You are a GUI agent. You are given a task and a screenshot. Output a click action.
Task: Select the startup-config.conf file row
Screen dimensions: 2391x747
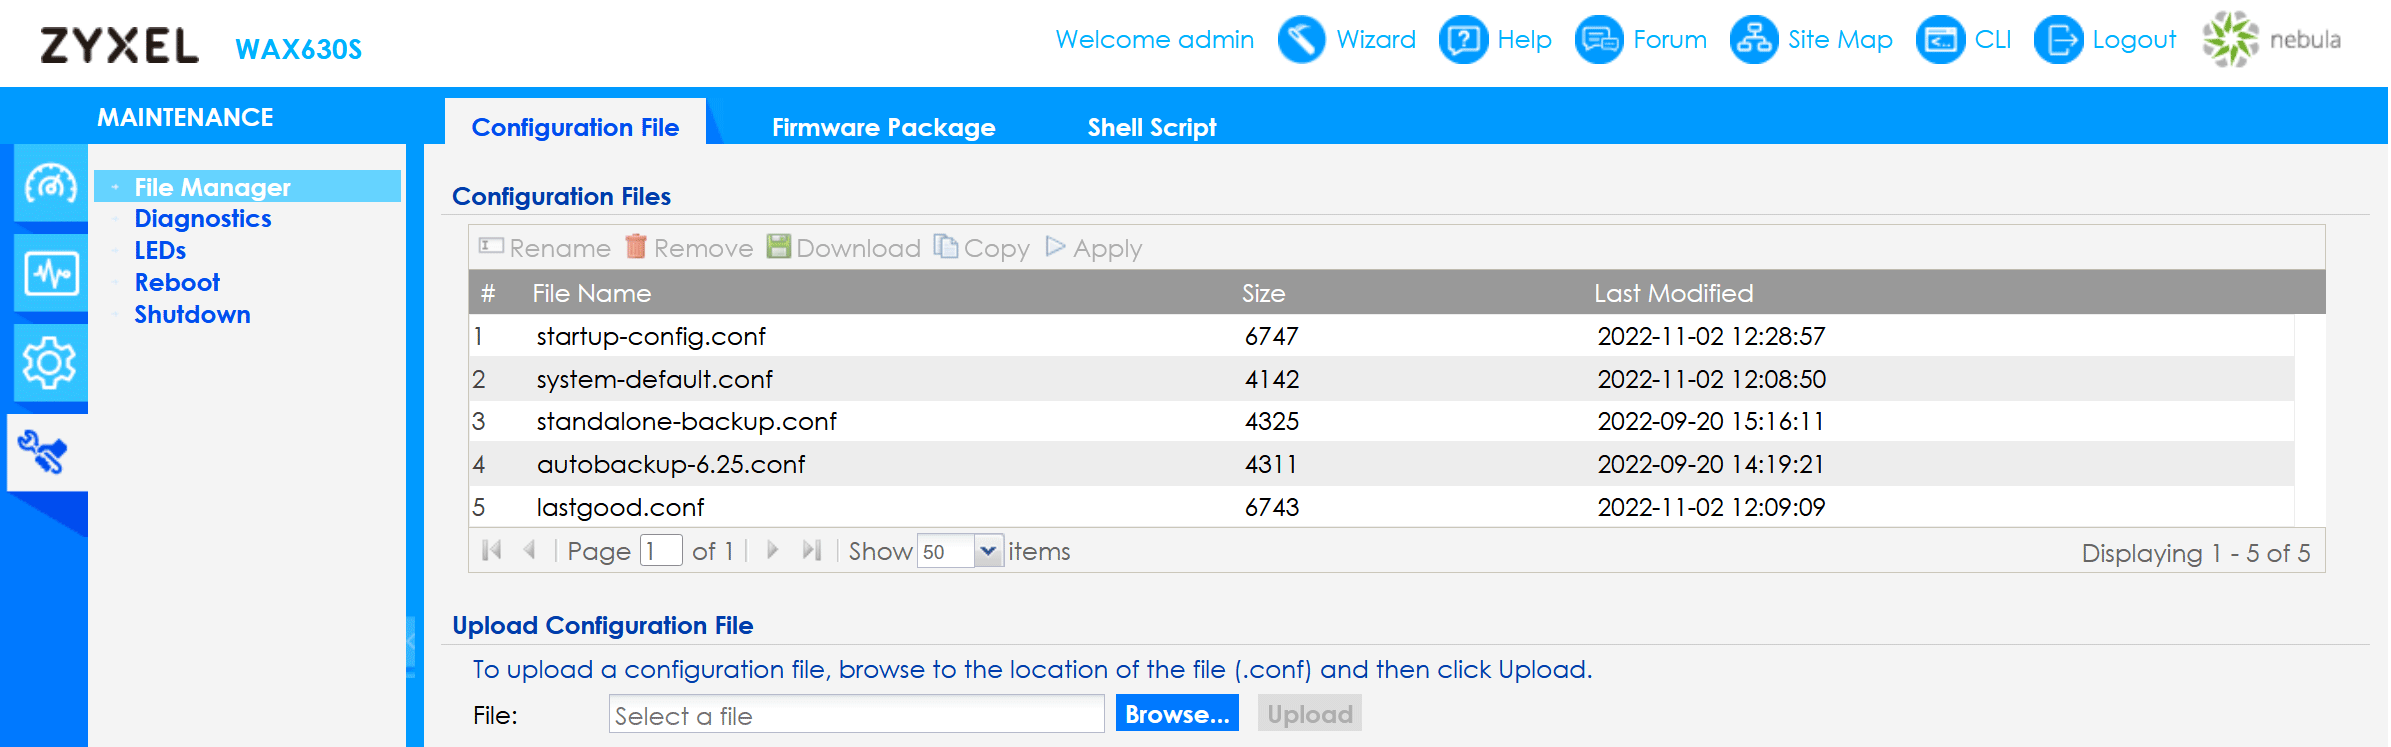click(x=651, y=336)
